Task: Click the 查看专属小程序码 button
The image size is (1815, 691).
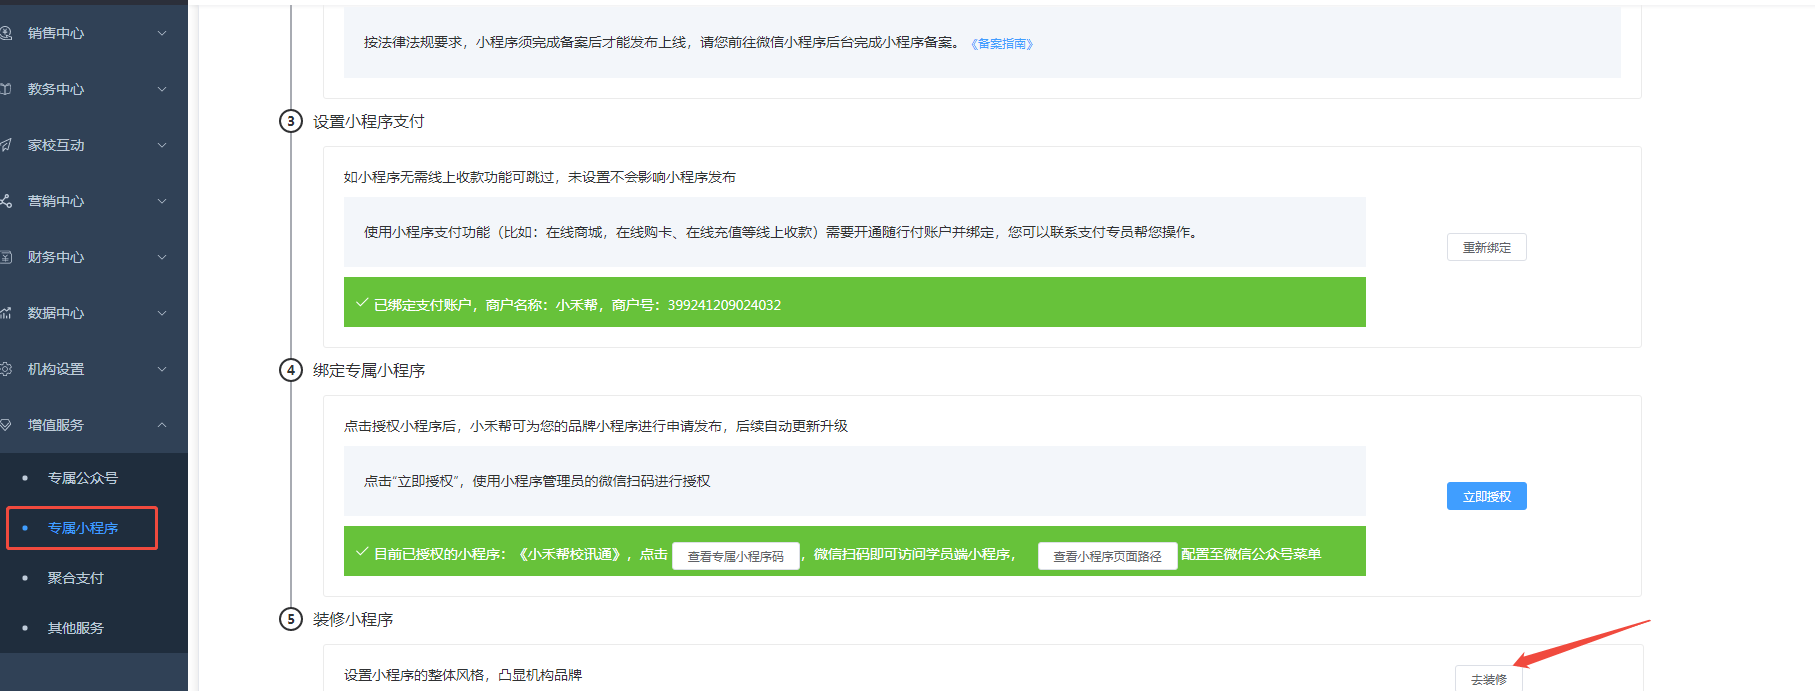Action: point(735,556)
